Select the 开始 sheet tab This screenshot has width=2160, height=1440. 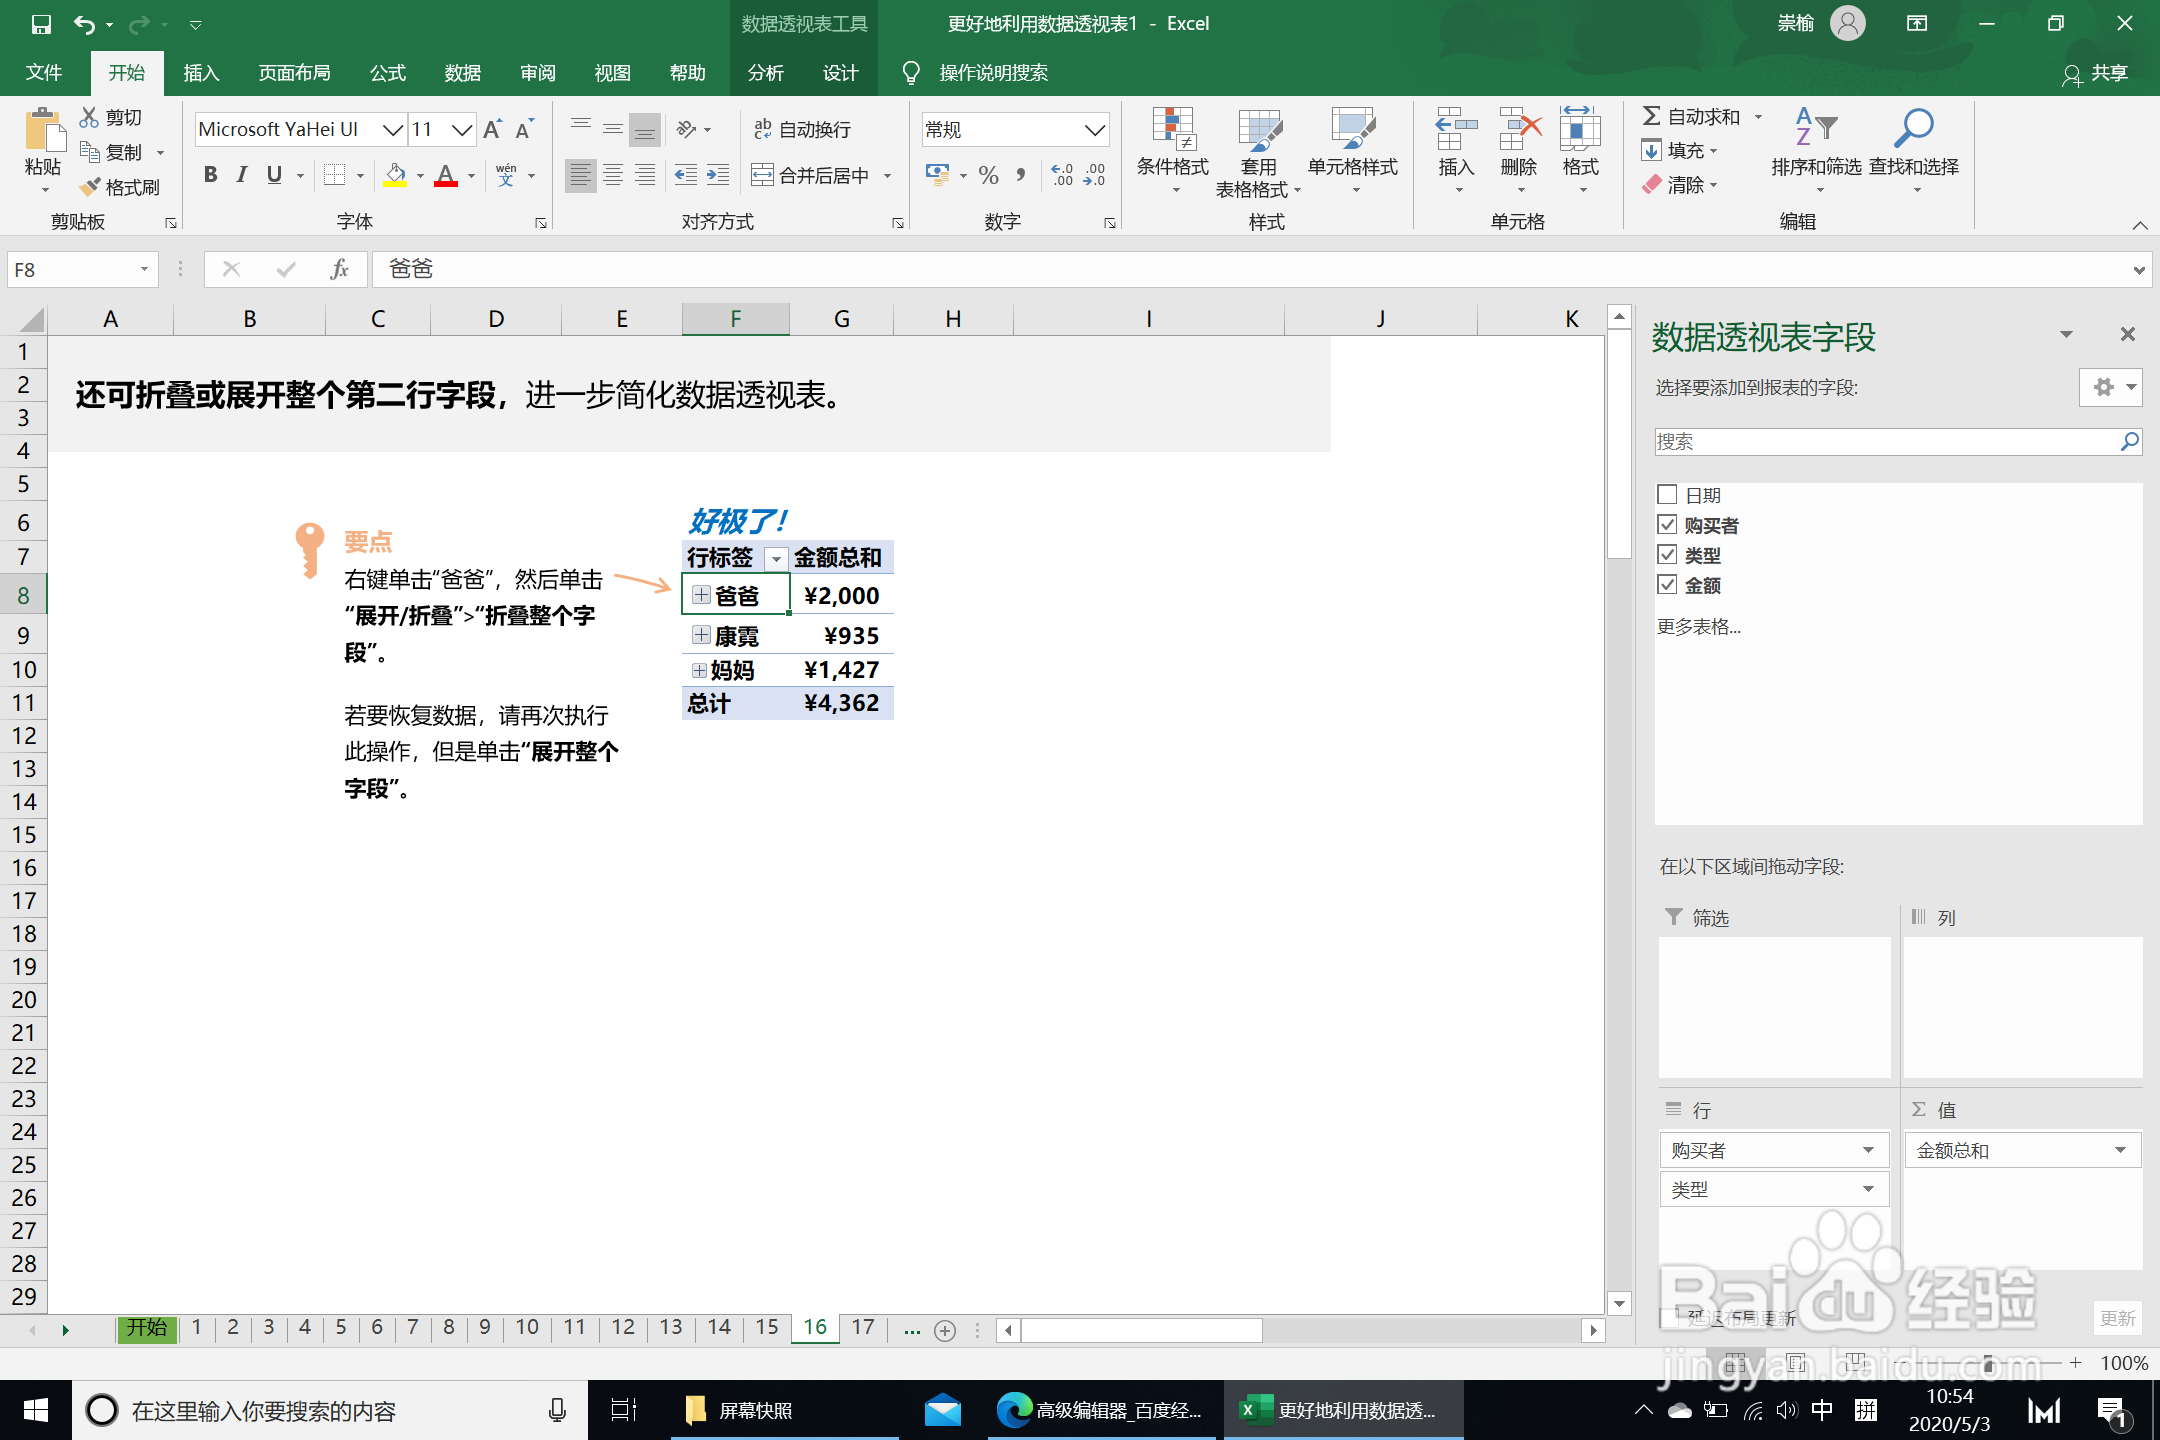[147, 1327]
